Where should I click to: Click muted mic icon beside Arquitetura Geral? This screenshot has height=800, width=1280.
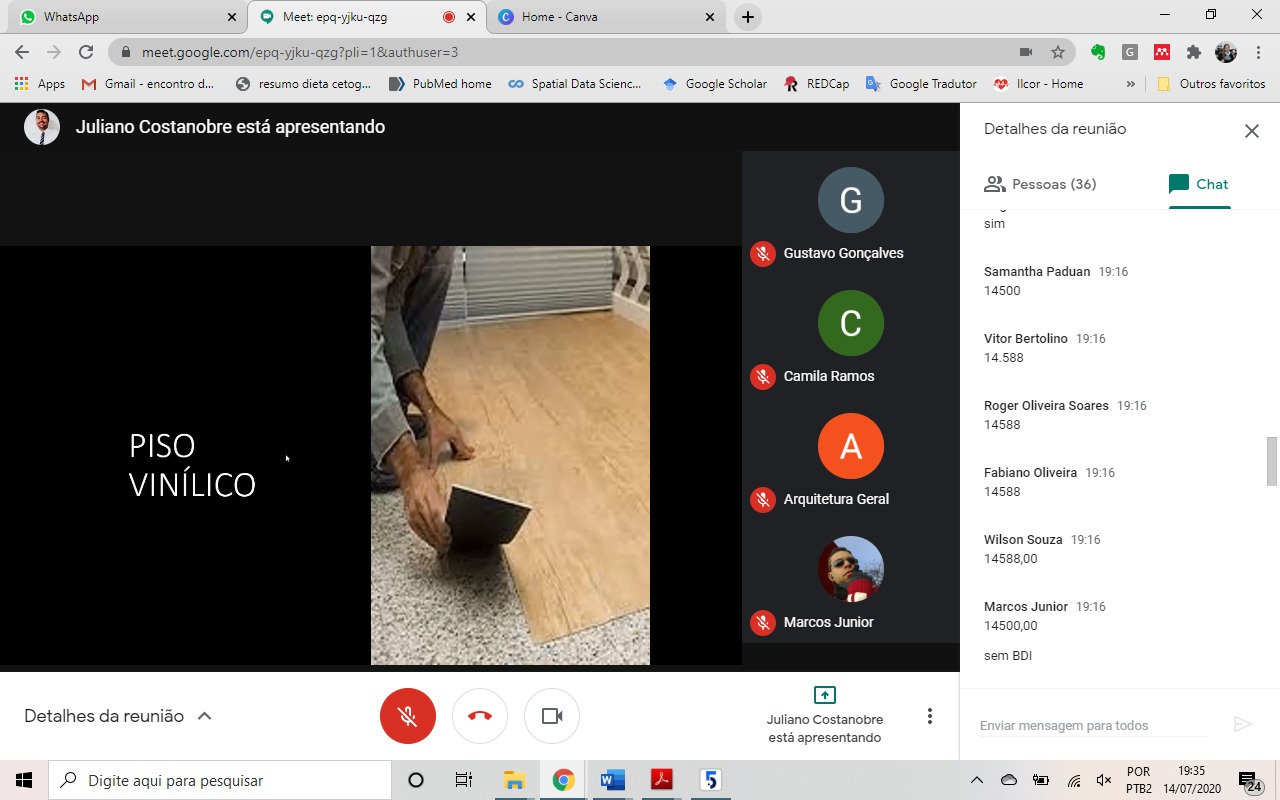tap(763, 500)
